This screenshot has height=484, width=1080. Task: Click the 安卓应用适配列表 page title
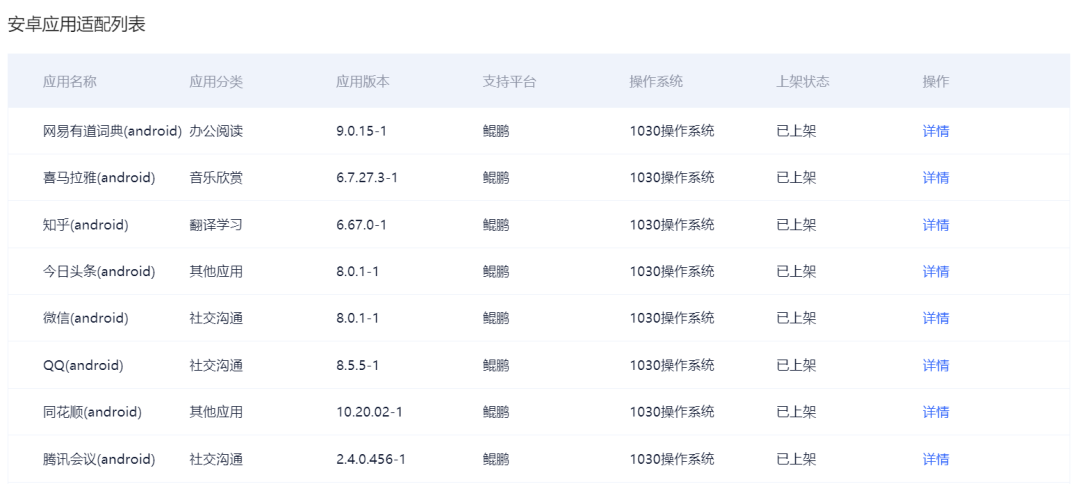pyautogui.click(x=77, y=25)
